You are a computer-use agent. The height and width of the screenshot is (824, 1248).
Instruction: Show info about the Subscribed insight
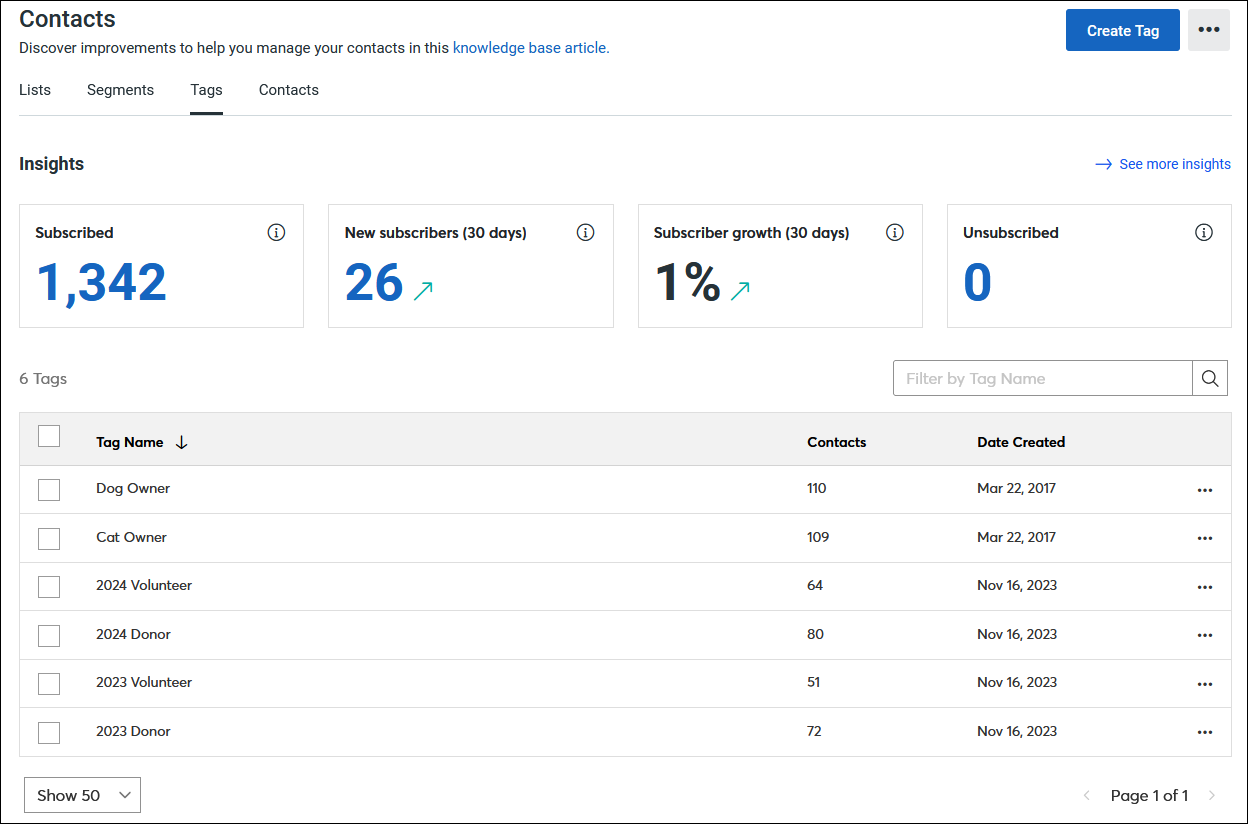pyautogui.click(x=276, y=233)
